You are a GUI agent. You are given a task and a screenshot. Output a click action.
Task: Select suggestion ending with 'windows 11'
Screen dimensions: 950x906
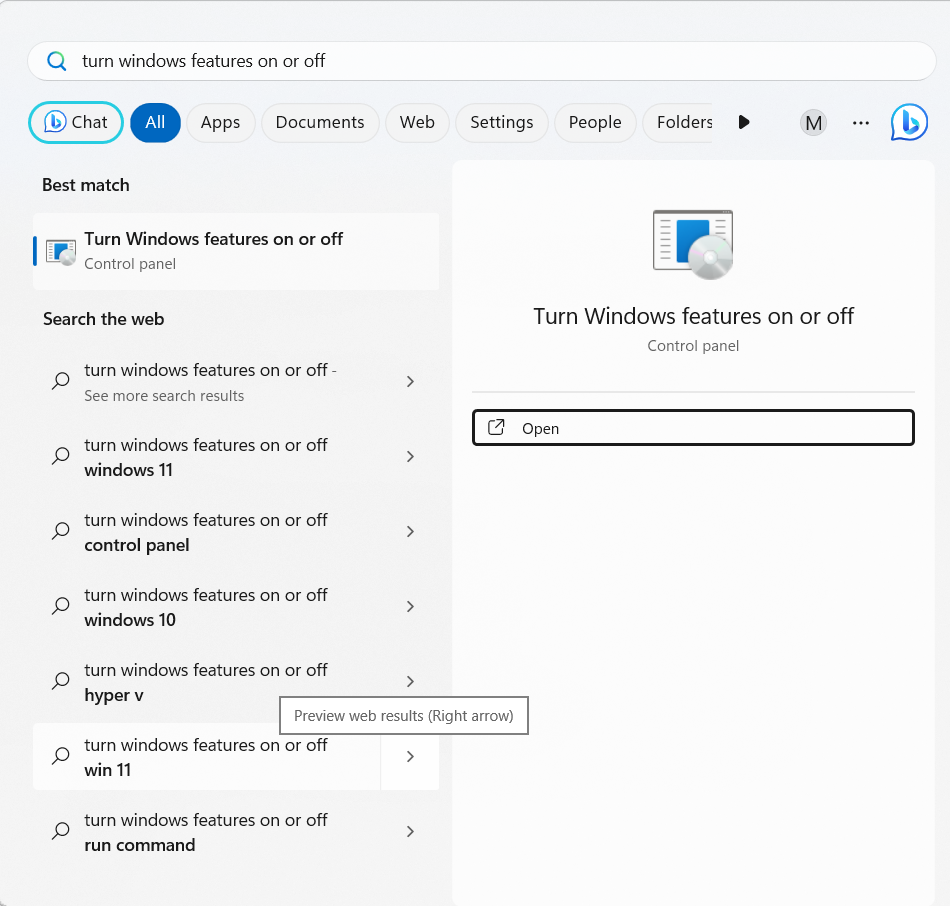coord(207,457)
